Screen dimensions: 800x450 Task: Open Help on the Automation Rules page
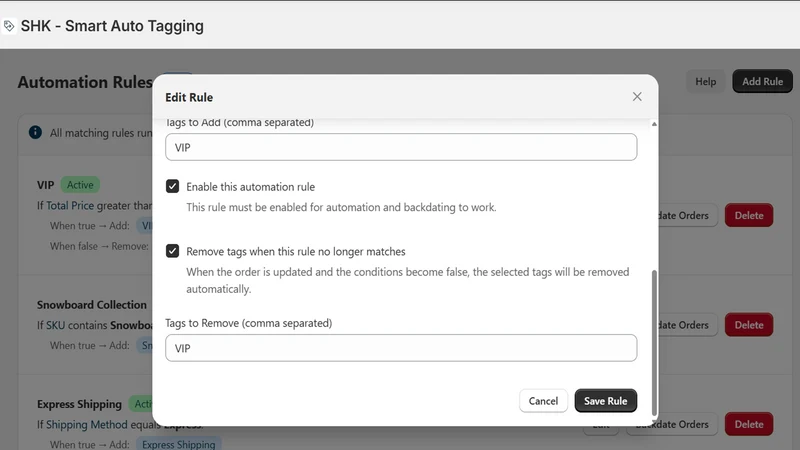pos(706,82)
